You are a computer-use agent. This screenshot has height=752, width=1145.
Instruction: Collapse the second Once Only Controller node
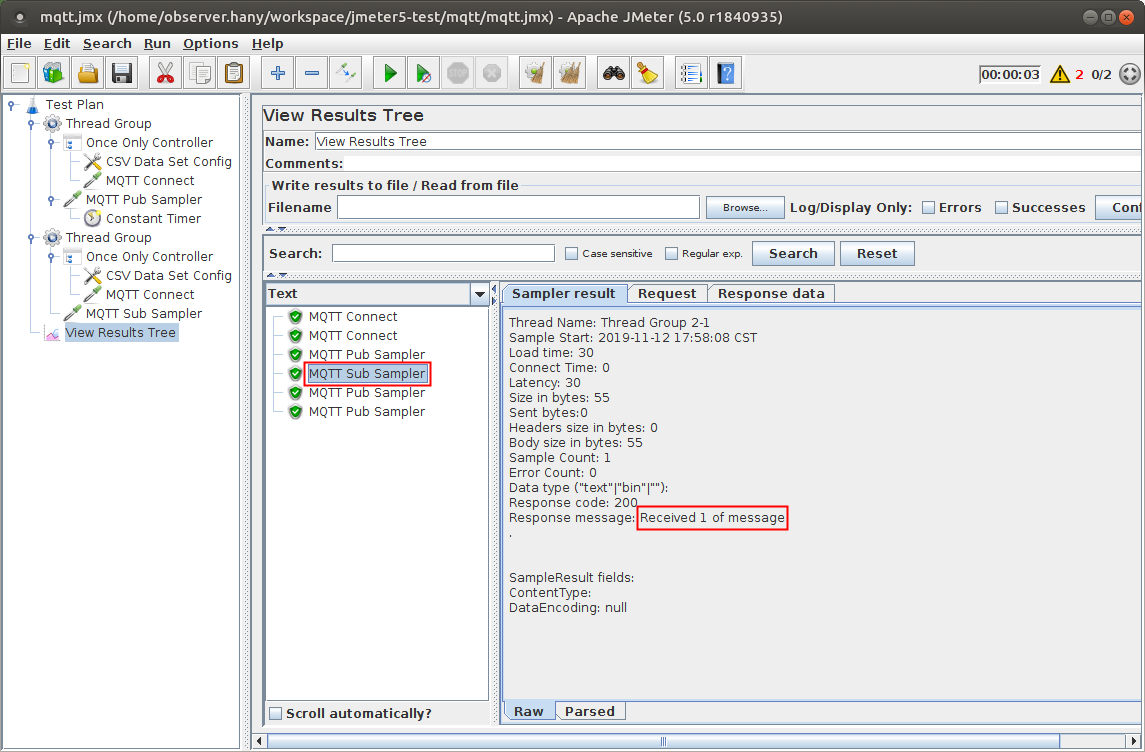51,257
